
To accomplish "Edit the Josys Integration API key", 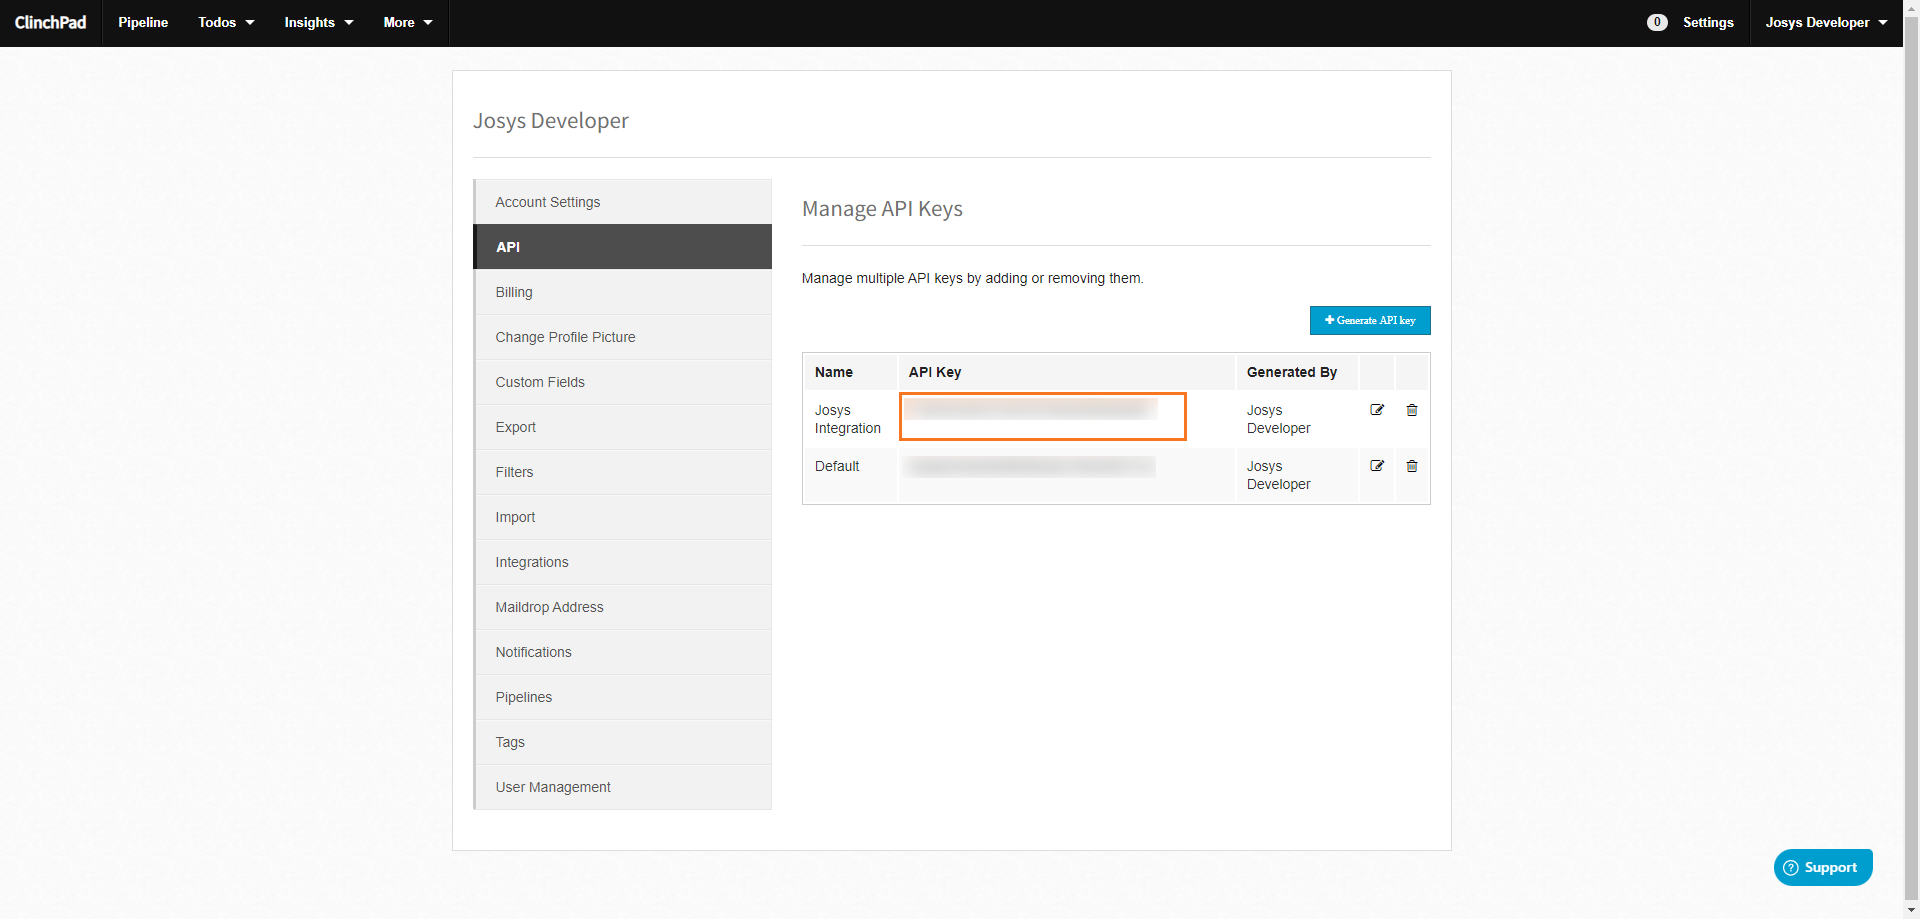I will (x=1377, y=410).
